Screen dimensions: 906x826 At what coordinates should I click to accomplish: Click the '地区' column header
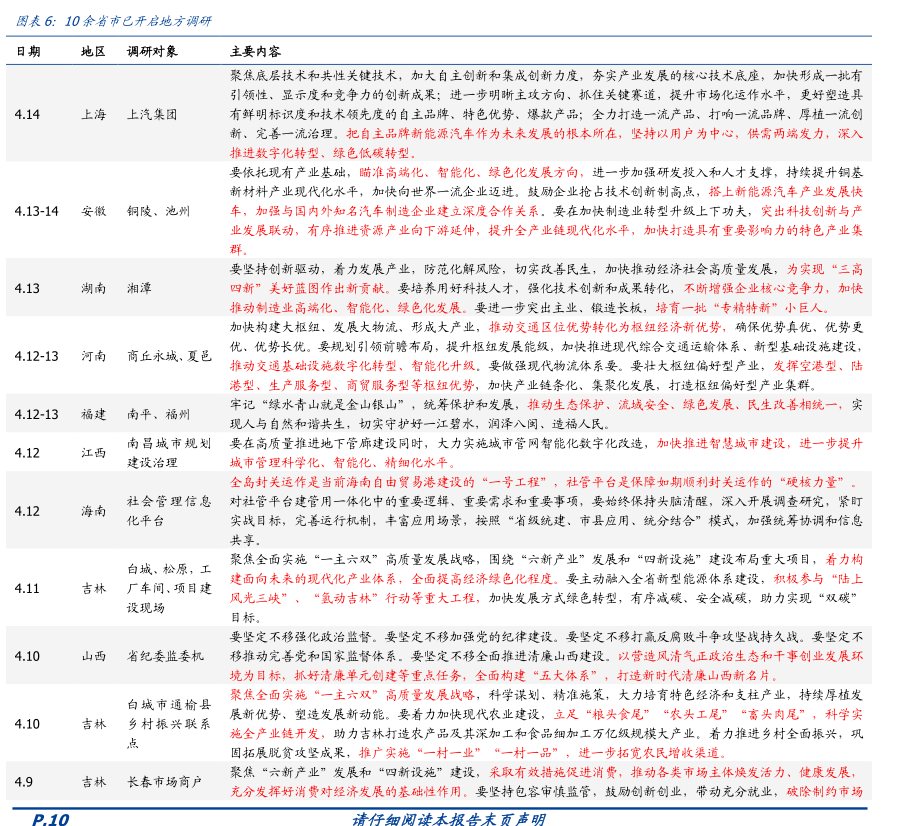click(93, 51)
